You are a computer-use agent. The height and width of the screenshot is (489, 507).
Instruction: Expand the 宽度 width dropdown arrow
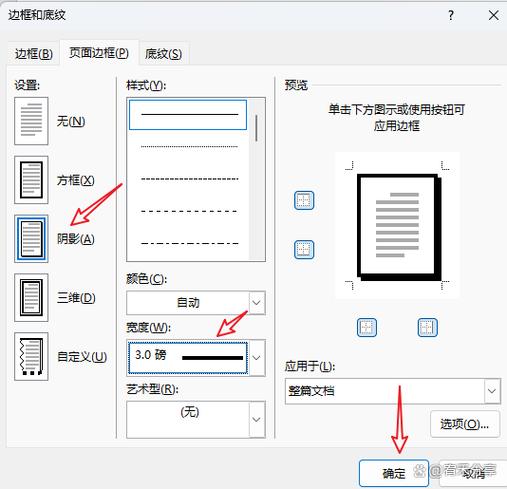click(257, 358)
